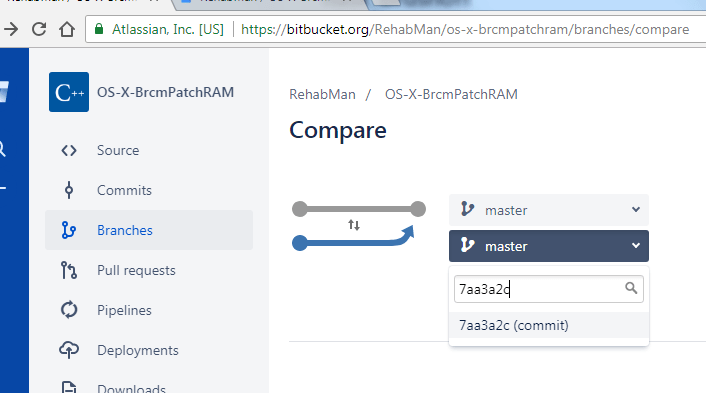The image size is (706, 393).
Task: Click the browser forward arrow
Action: click(11, 30)
